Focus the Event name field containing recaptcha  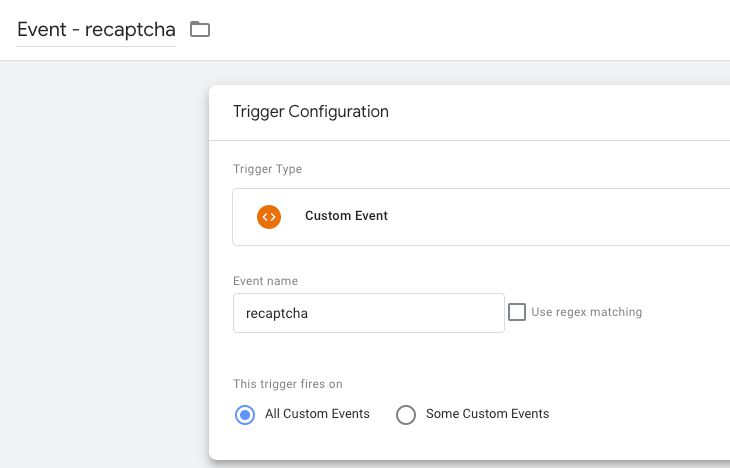click(x=369, y=313)
